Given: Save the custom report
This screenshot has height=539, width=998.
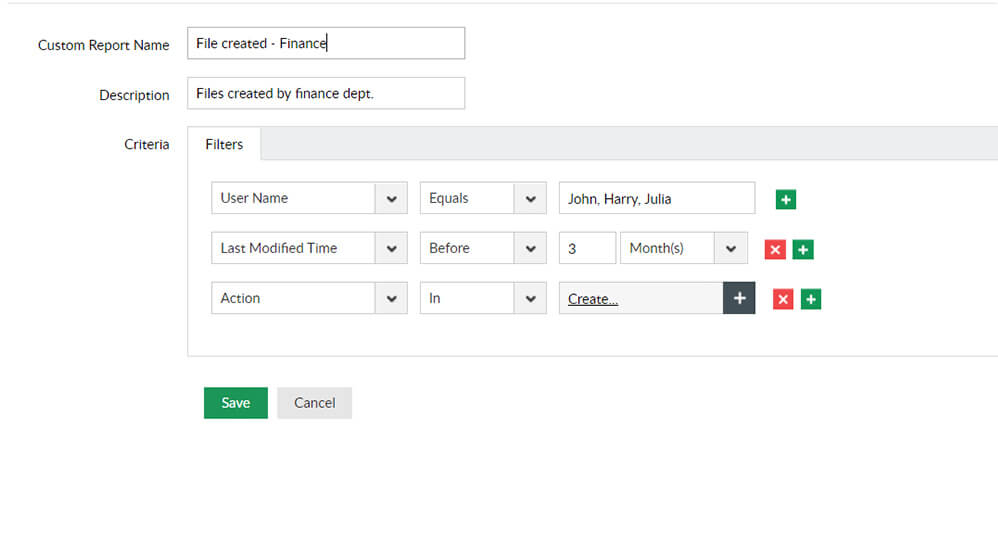Looking at the screenshot, I should 236,402.
